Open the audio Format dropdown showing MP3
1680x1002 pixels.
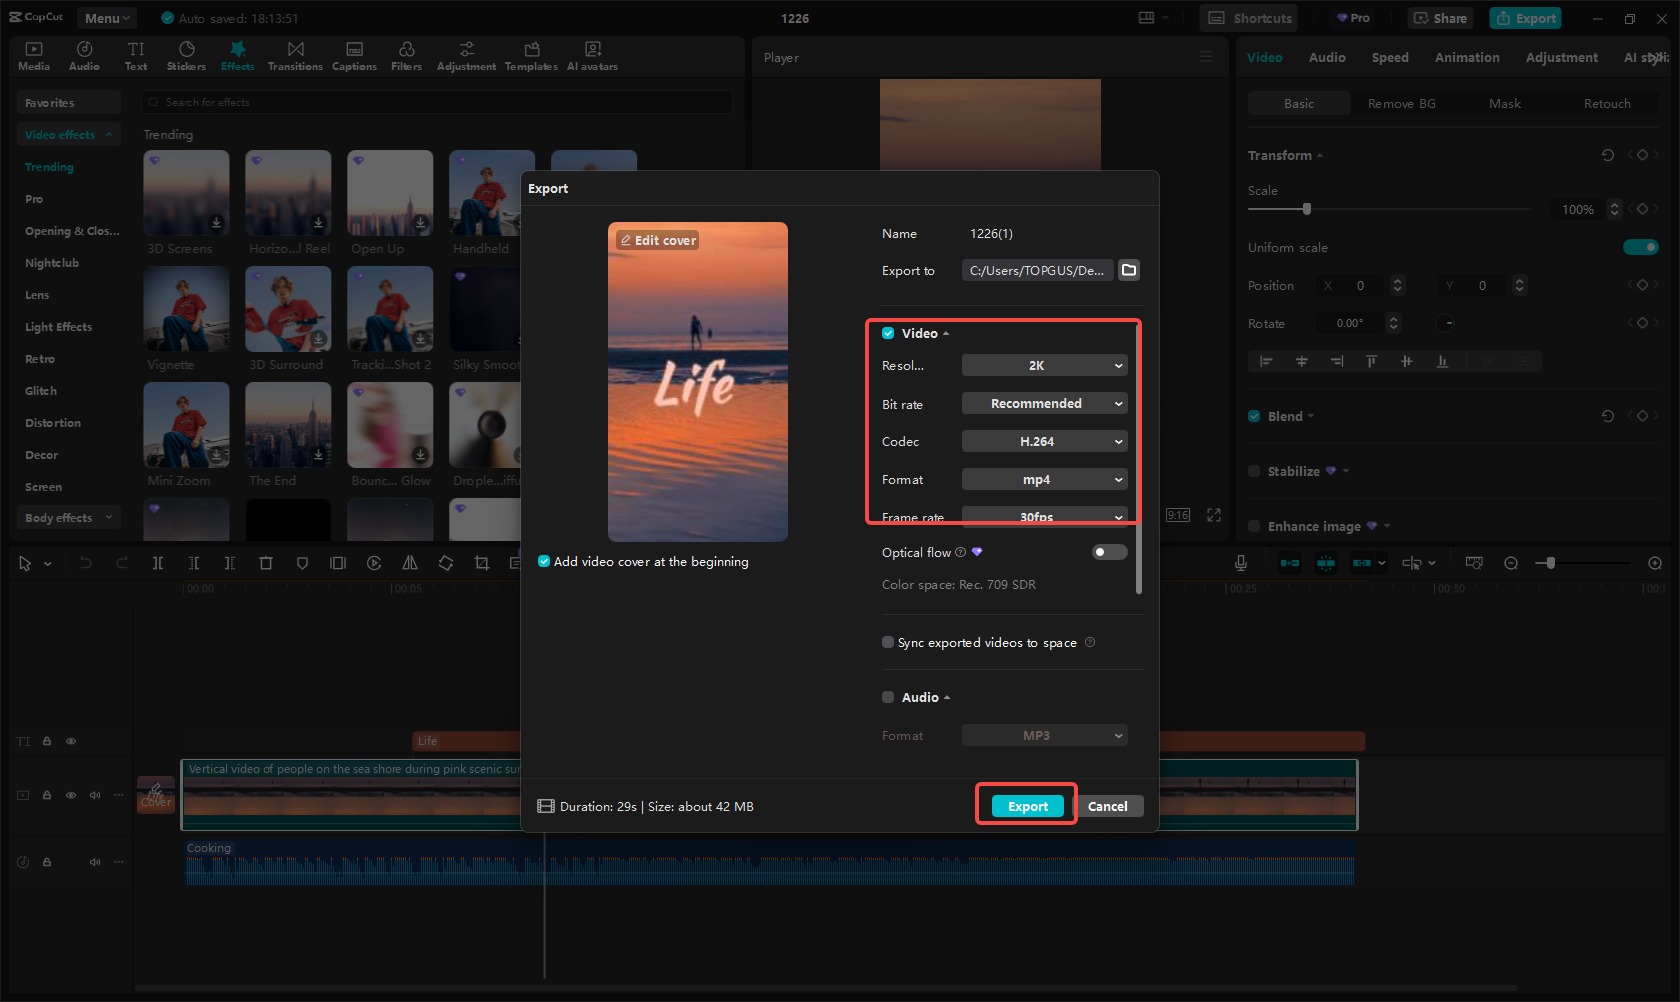pyautogui.click(x=1044, y=735)
